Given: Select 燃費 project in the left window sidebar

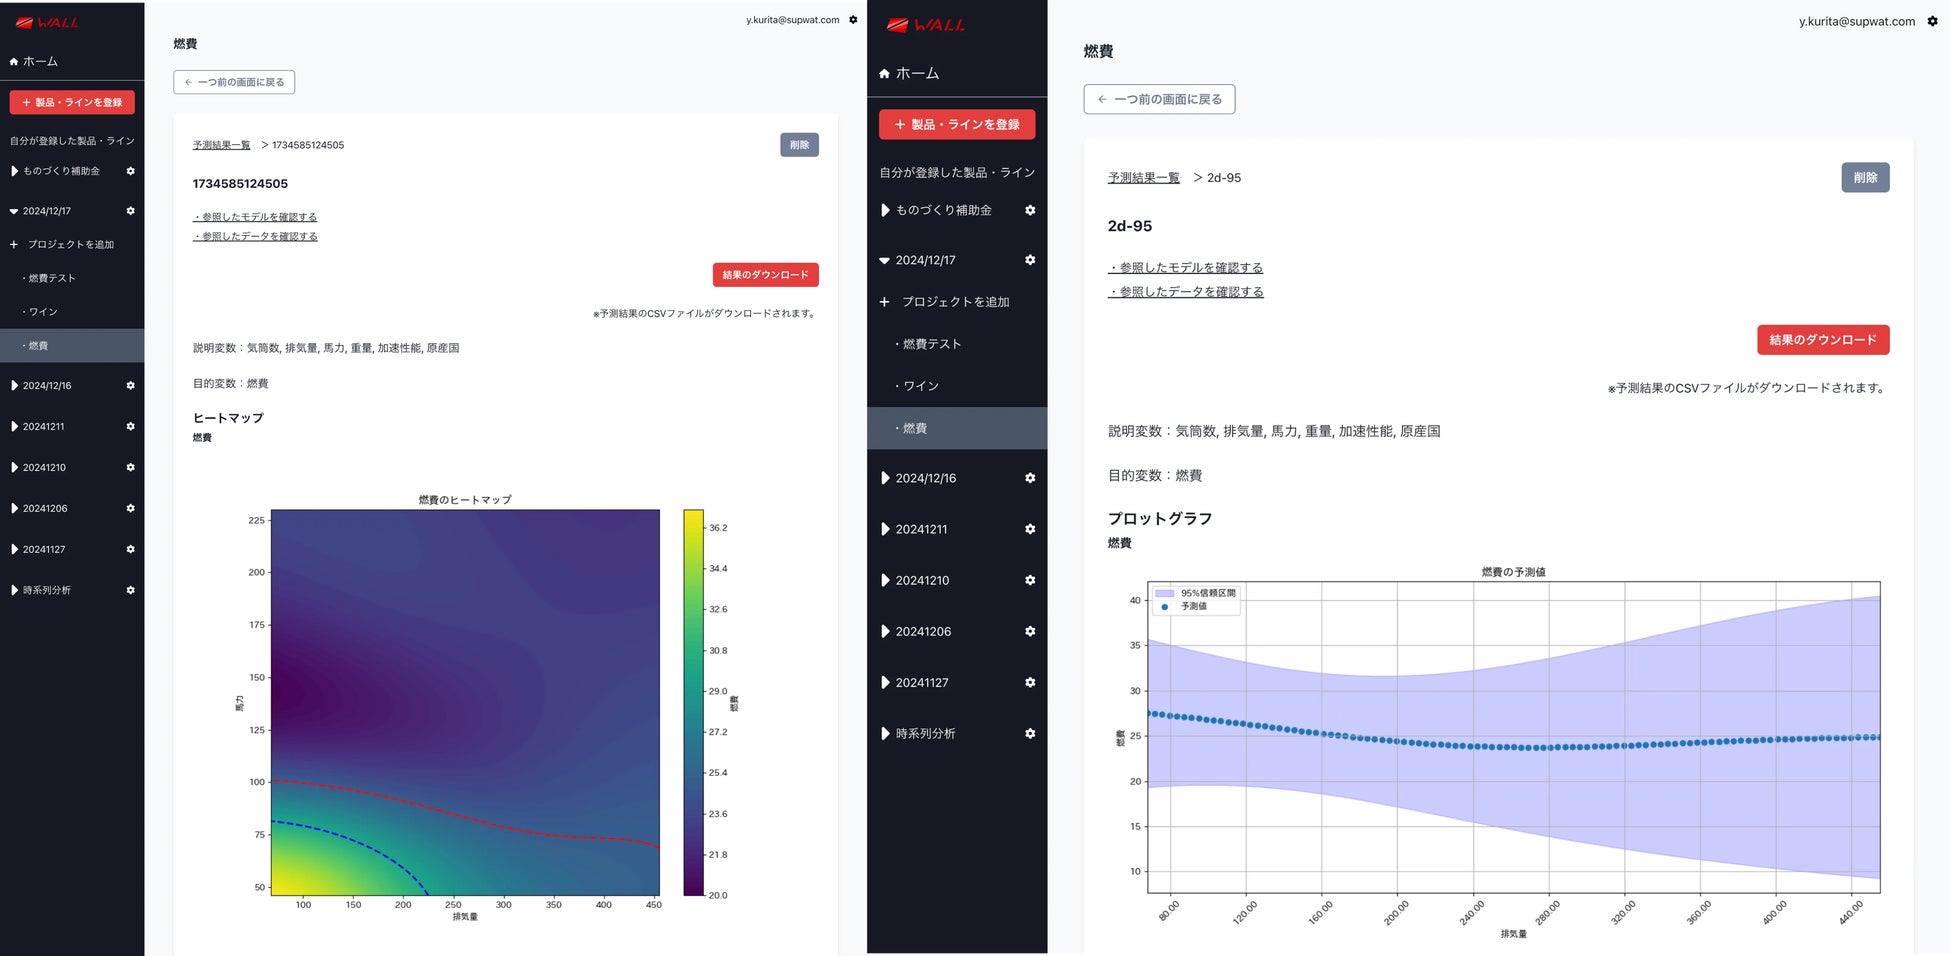Looking at the screenshot, I should (x=72, y=345).
